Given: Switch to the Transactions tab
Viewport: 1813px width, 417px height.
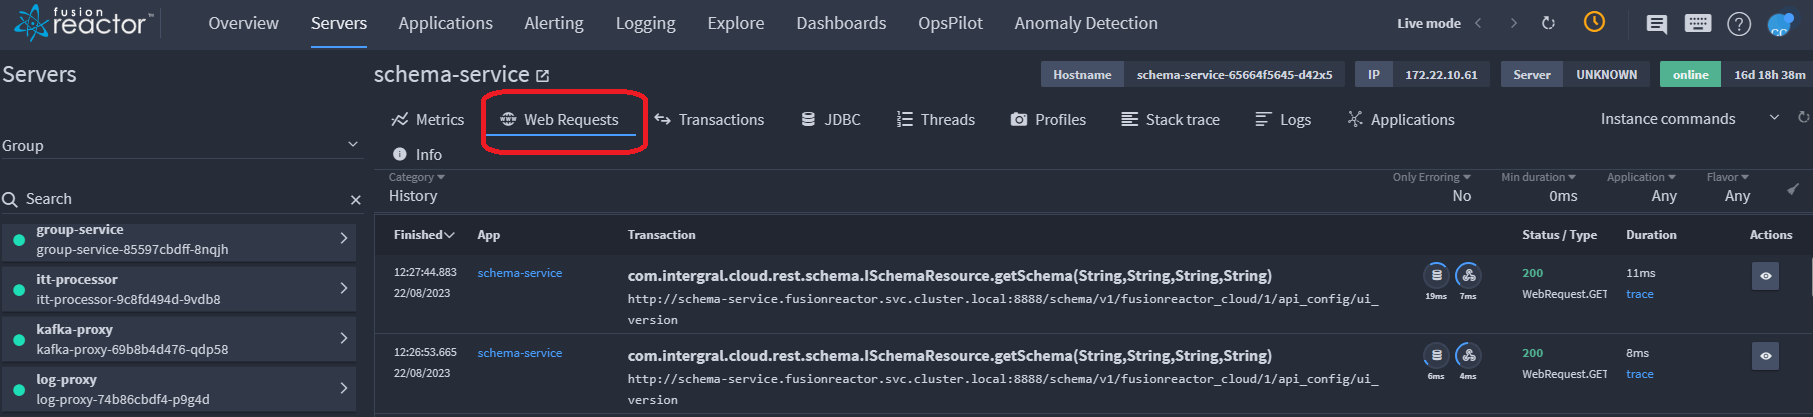Looking at the screenshot, I should (709, 119).
